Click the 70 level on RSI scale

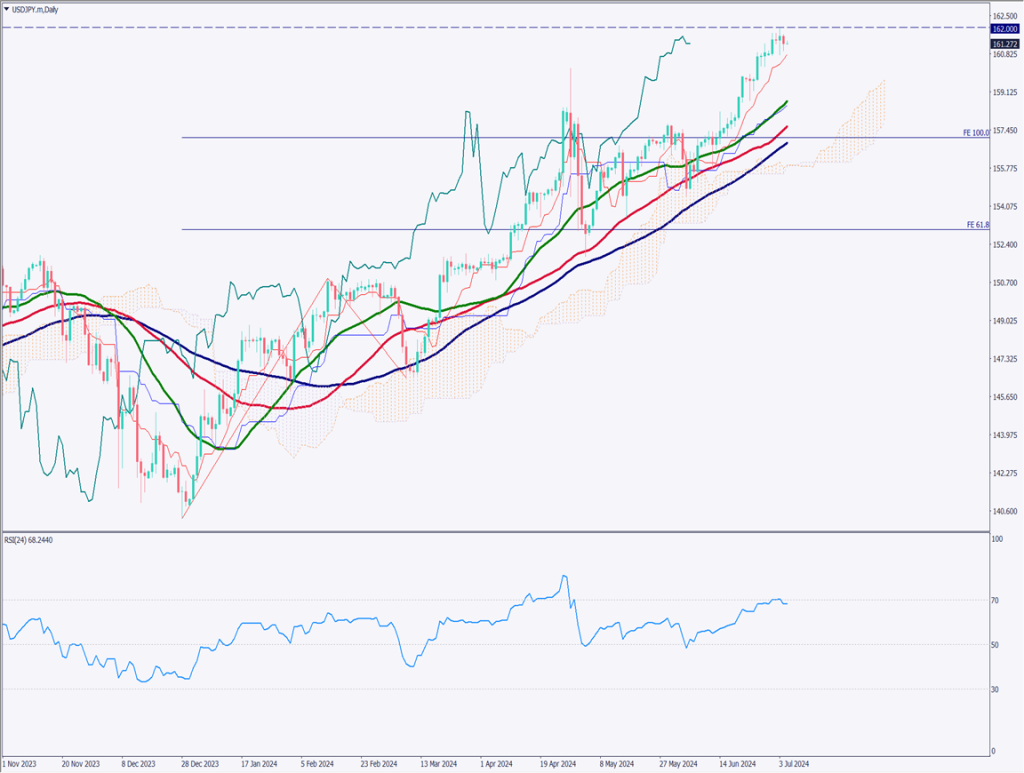pos(995,600)
